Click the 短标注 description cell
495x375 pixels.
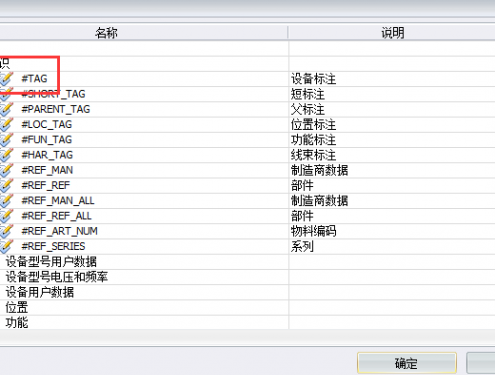coord(392,94)
